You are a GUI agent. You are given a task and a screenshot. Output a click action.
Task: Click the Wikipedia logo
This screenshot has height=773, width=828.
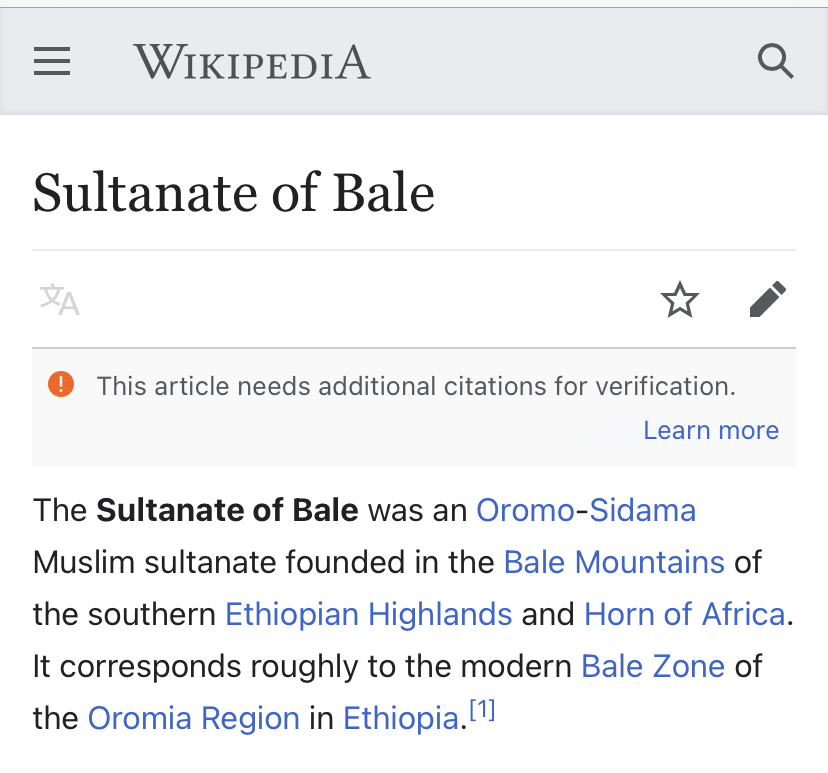pyautogui.click(x=252, y=62)
